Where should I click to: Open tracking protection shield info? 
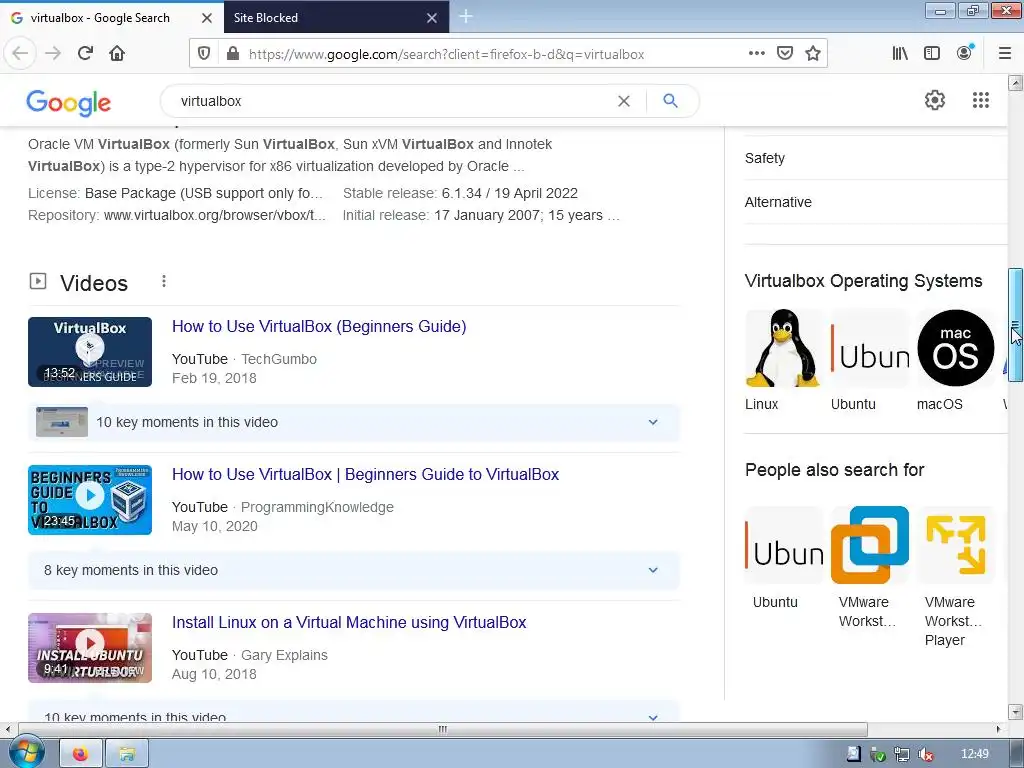tap(204, 54)
